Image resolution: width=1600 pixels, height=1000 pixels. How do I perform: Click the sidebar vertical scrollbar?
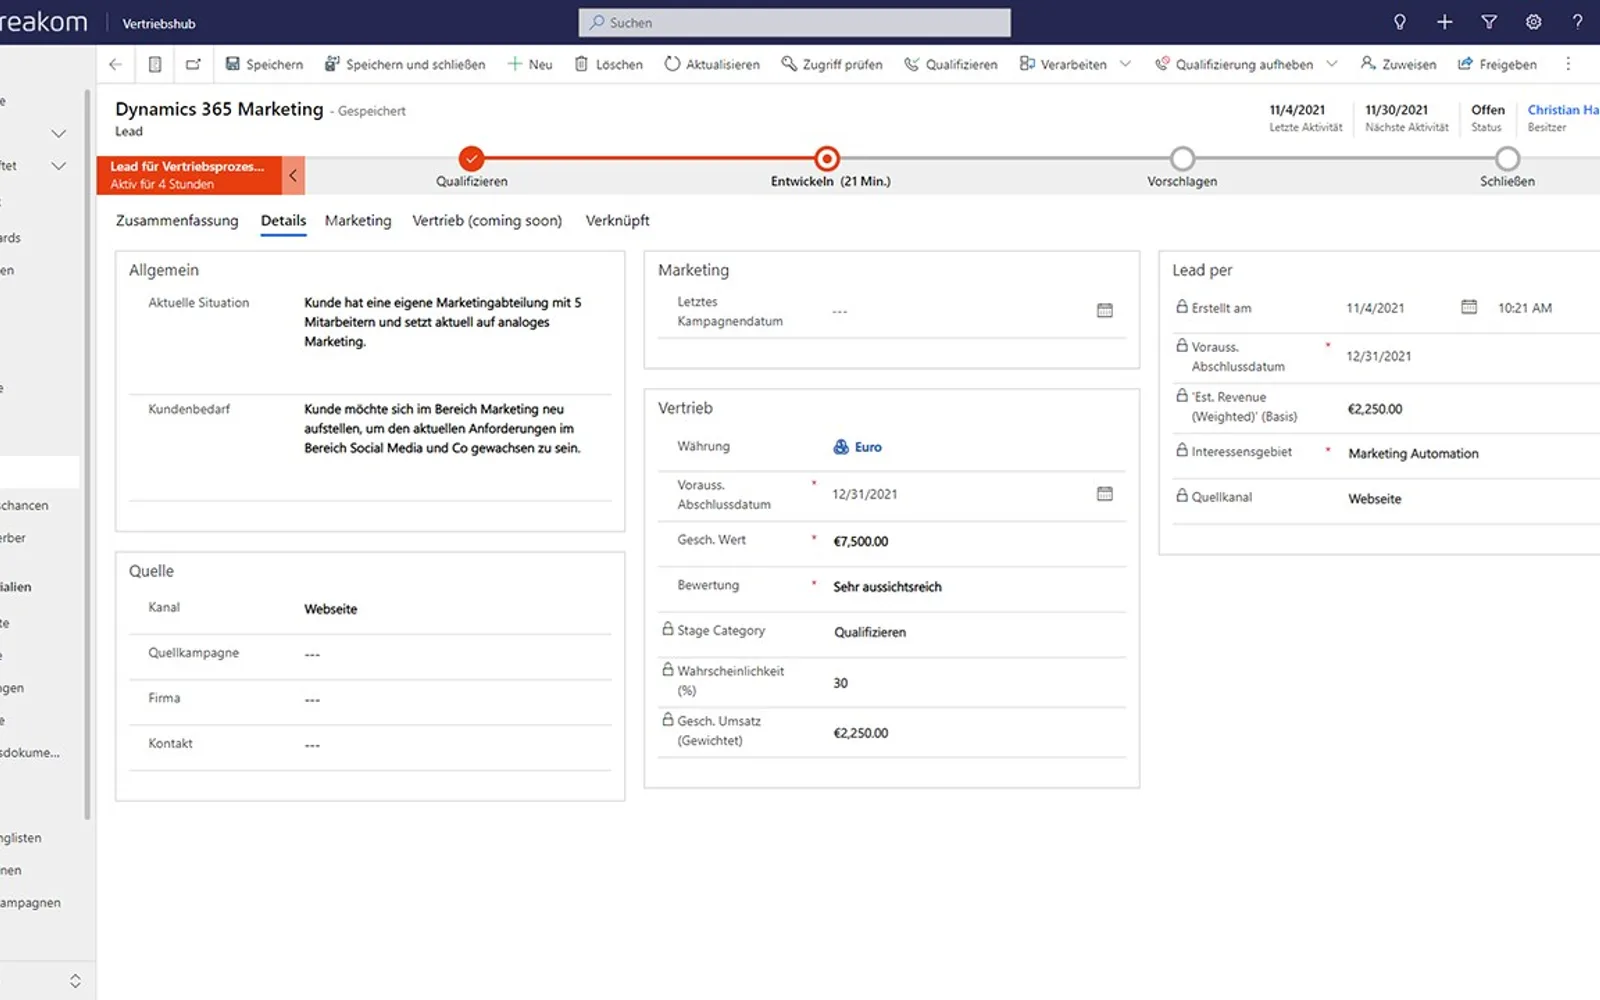pos(88,455)
